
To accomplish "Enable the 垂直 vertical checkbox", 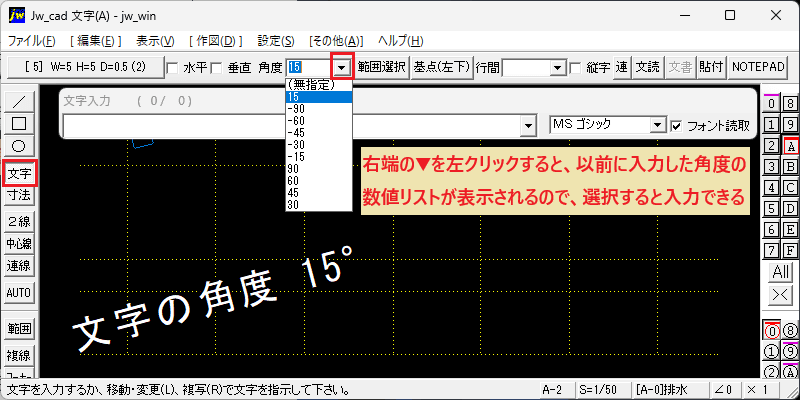I will tap(217, 68).
